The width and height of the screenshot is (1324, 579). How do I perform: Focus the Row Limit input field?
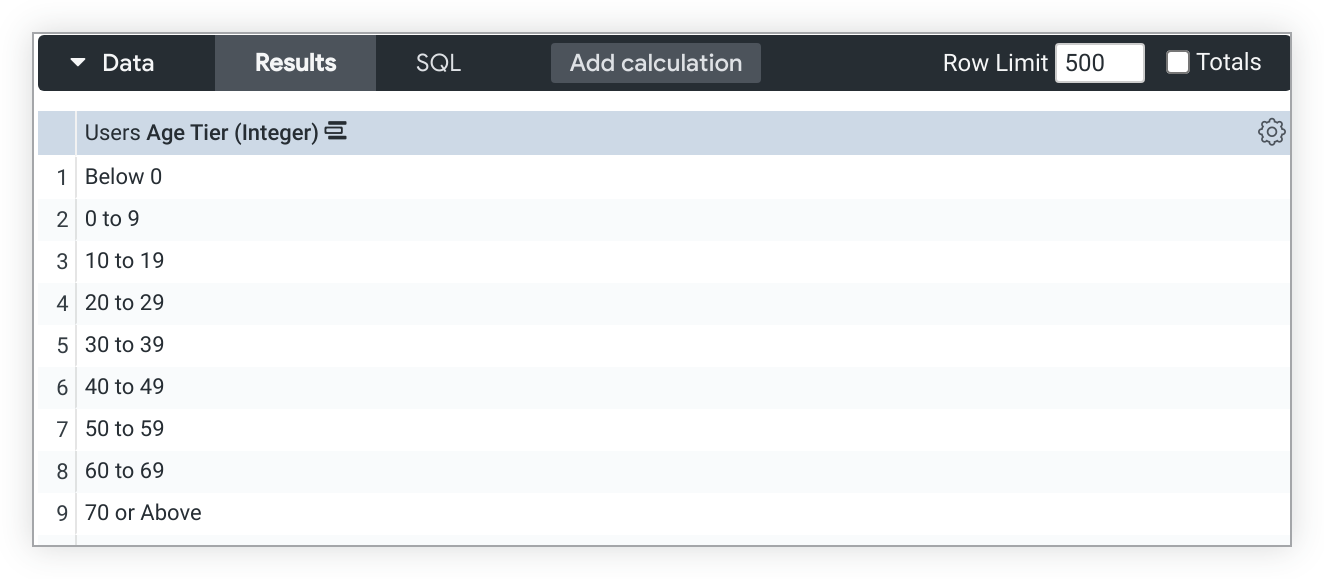coord(1099,63)
